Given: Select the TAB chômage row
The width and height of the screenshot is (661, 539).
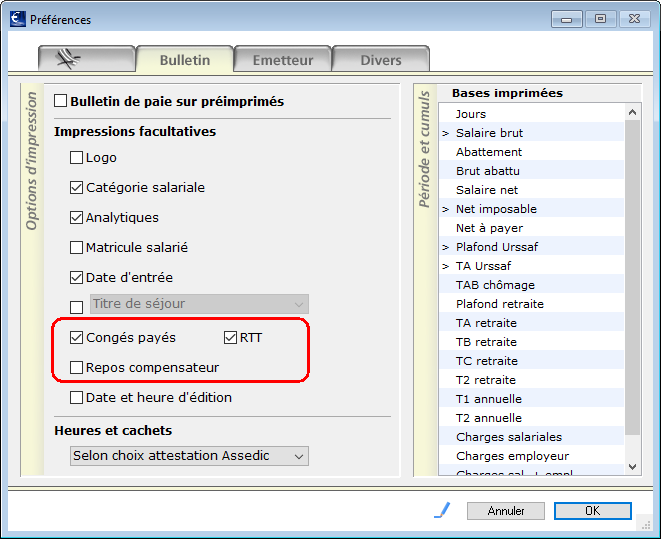Looking at the screenshot, I should tap(532, 285).
